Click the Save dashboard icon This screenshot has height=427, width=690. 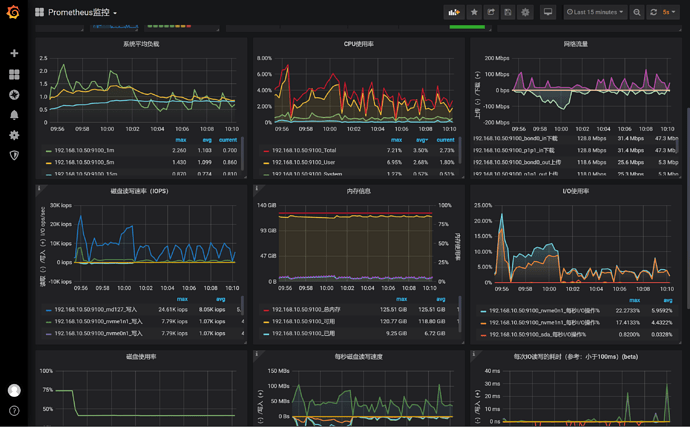(x=508, y=13)
